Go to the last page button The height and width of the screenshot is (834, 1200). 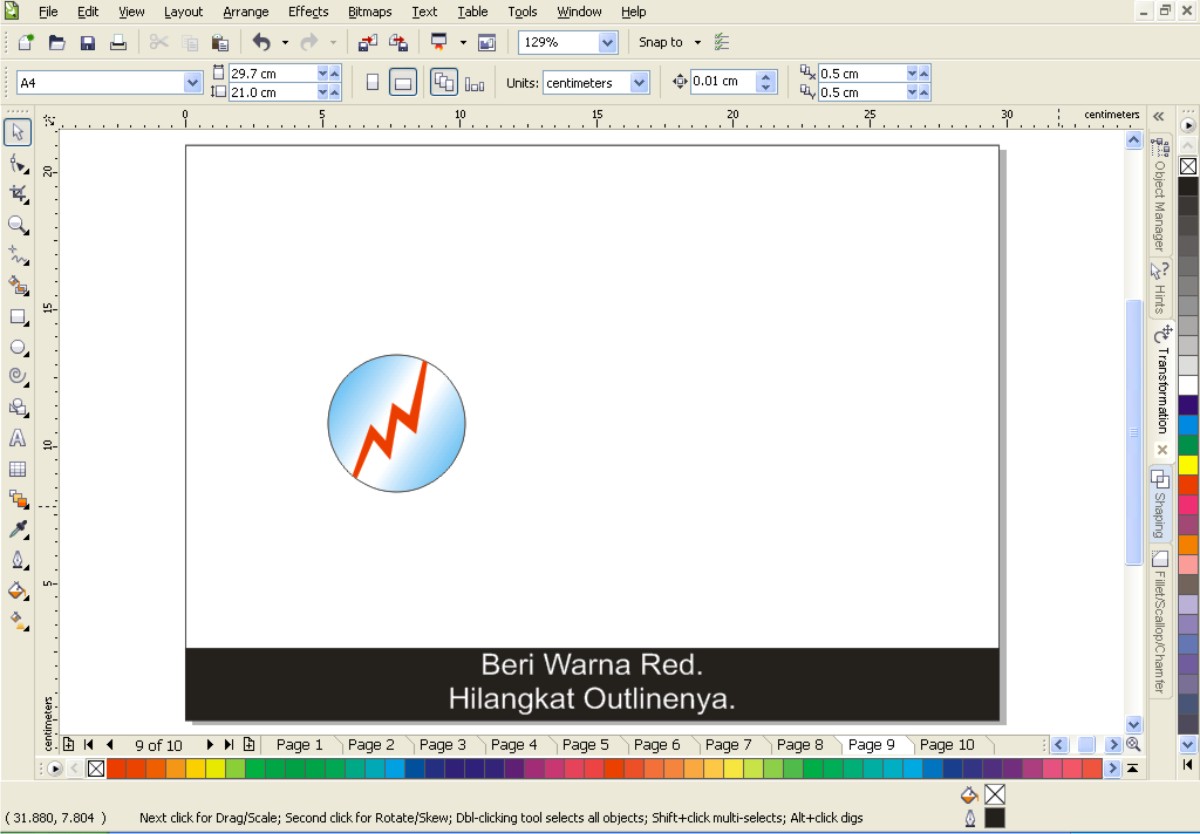pyautogui.click(x=229, y=745)
